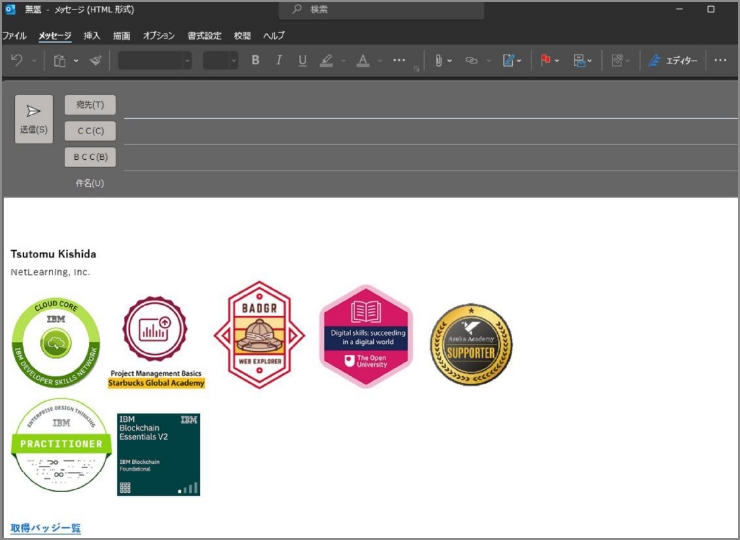Select the メッセージ ribbon tab

(55, 36)
